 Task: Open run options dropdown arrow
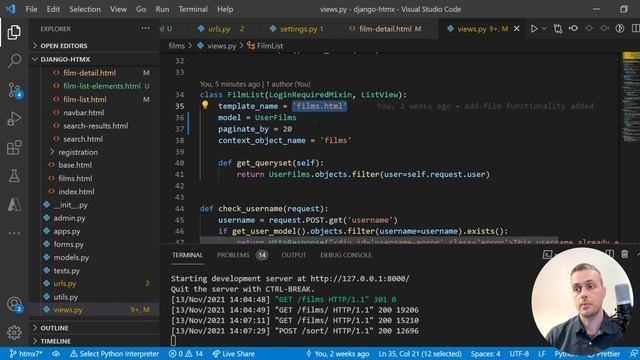click(x=544, y=29)
